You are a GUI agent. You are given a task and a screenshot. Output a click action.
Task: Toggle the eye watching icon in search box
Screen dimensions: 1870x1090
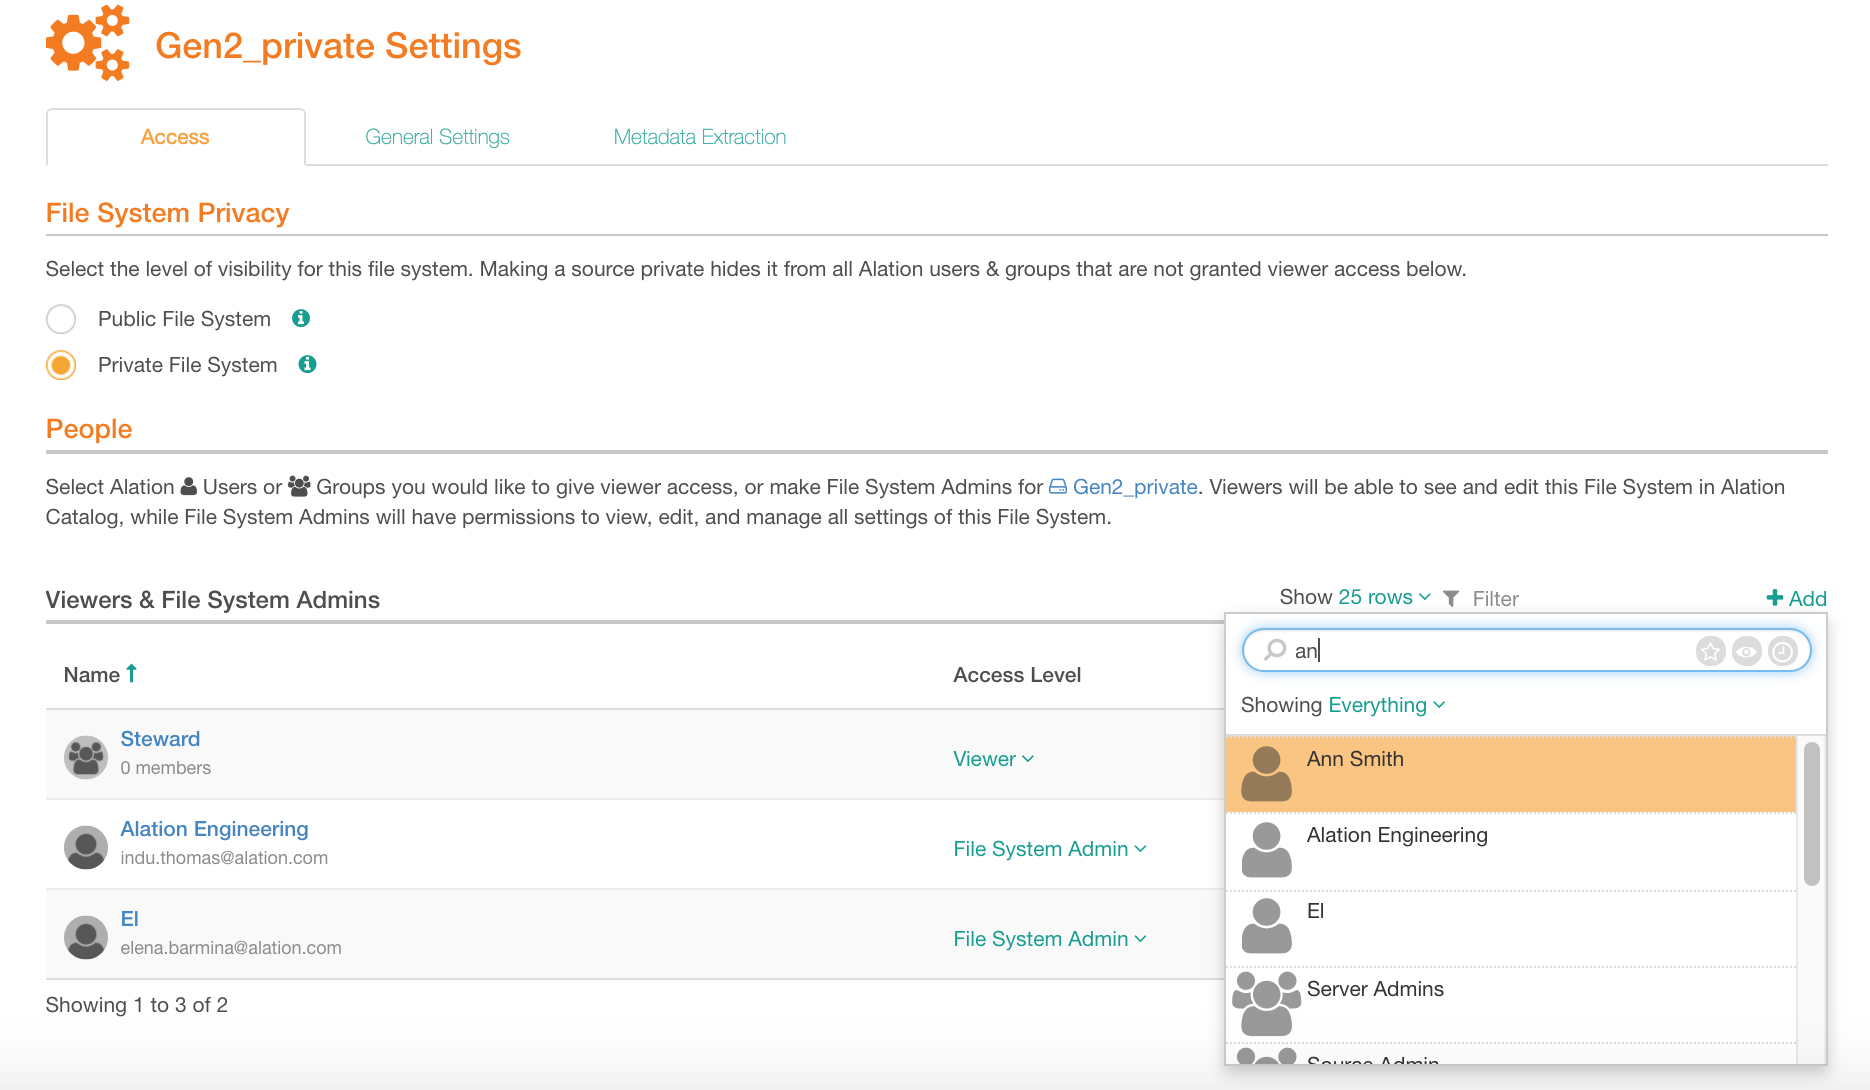coord(1746,651)
